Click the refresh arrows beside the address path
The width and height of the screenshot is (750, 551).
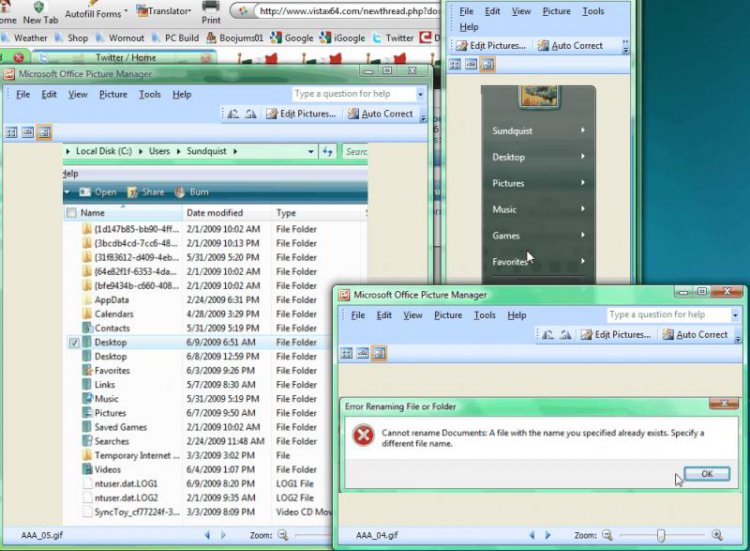coord(328,152)
